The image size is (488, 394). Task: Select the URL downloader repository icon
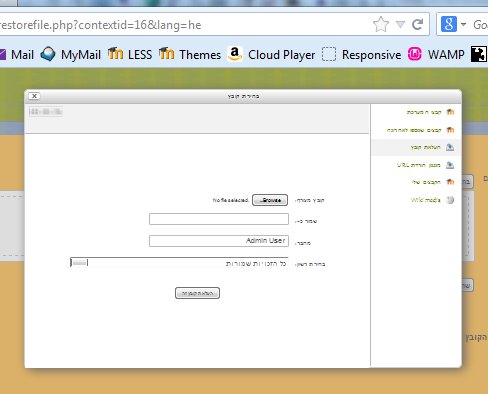(x=450, y=165)
